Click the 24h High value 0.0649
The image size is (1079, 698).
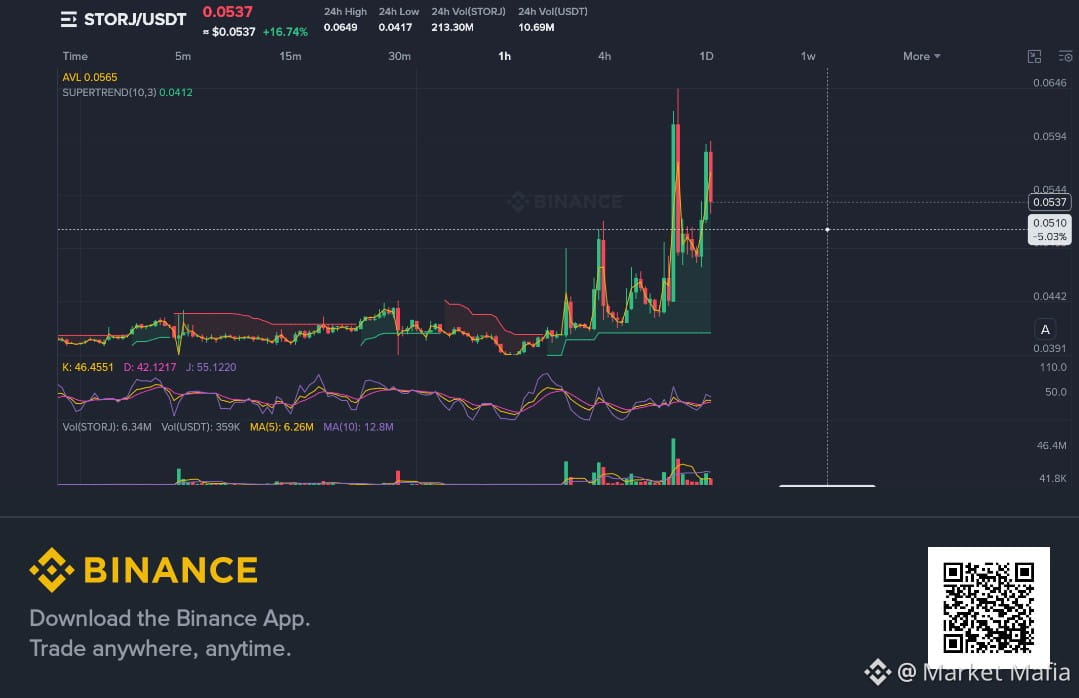click(x=341, y=28)
